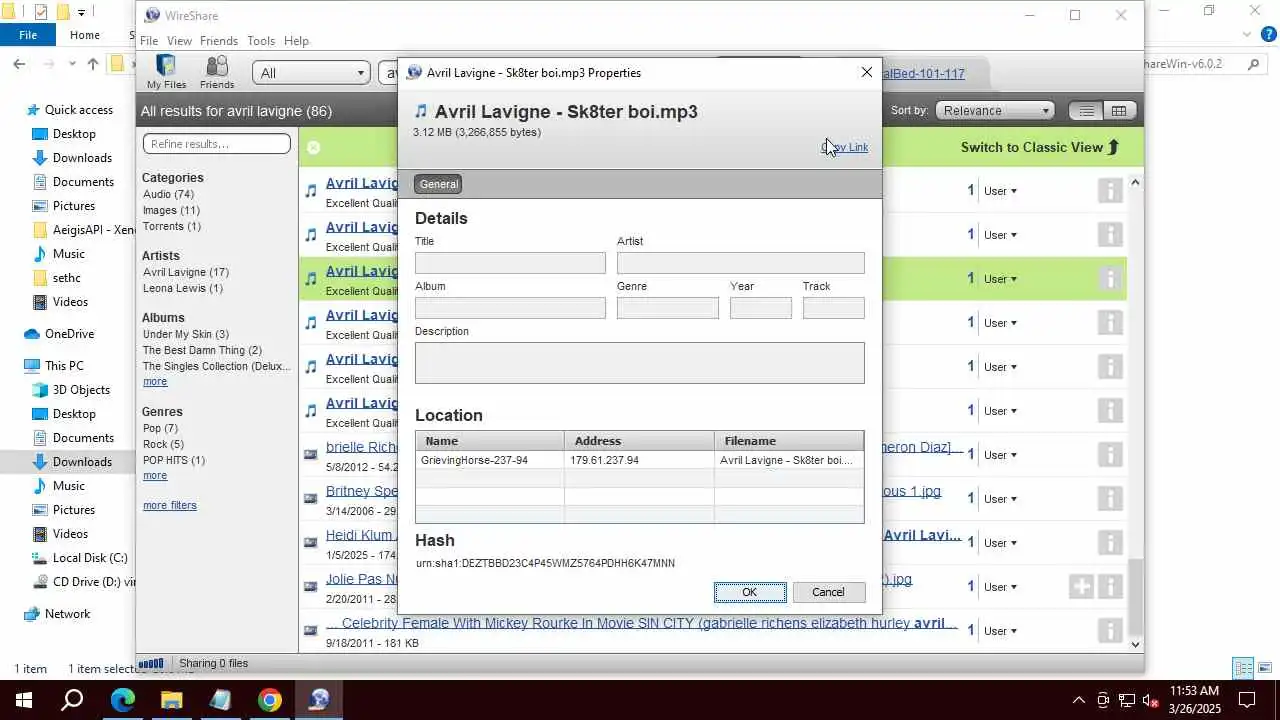Switch results to list view
Image resolution: width=1280 pixels, height=720 pixels.
[x=1086, y=111]
